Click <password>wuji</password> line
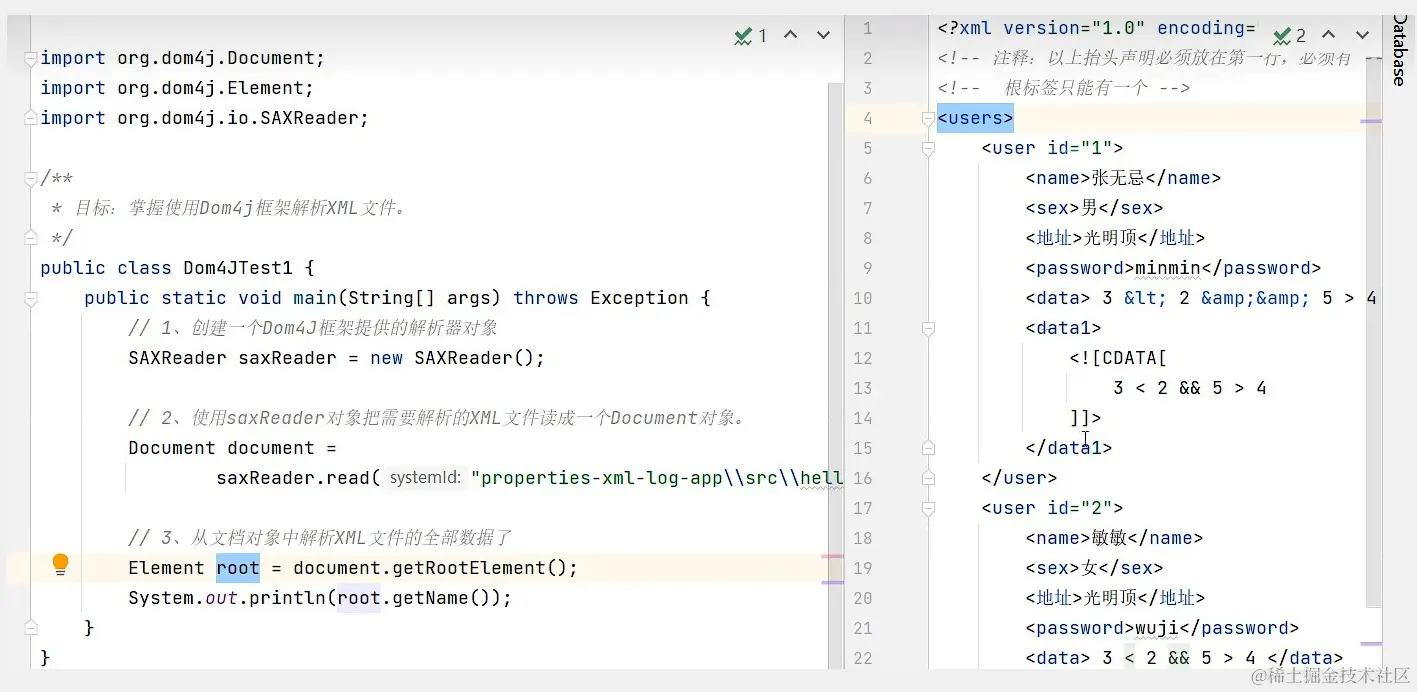 (x=1162, y=628)
